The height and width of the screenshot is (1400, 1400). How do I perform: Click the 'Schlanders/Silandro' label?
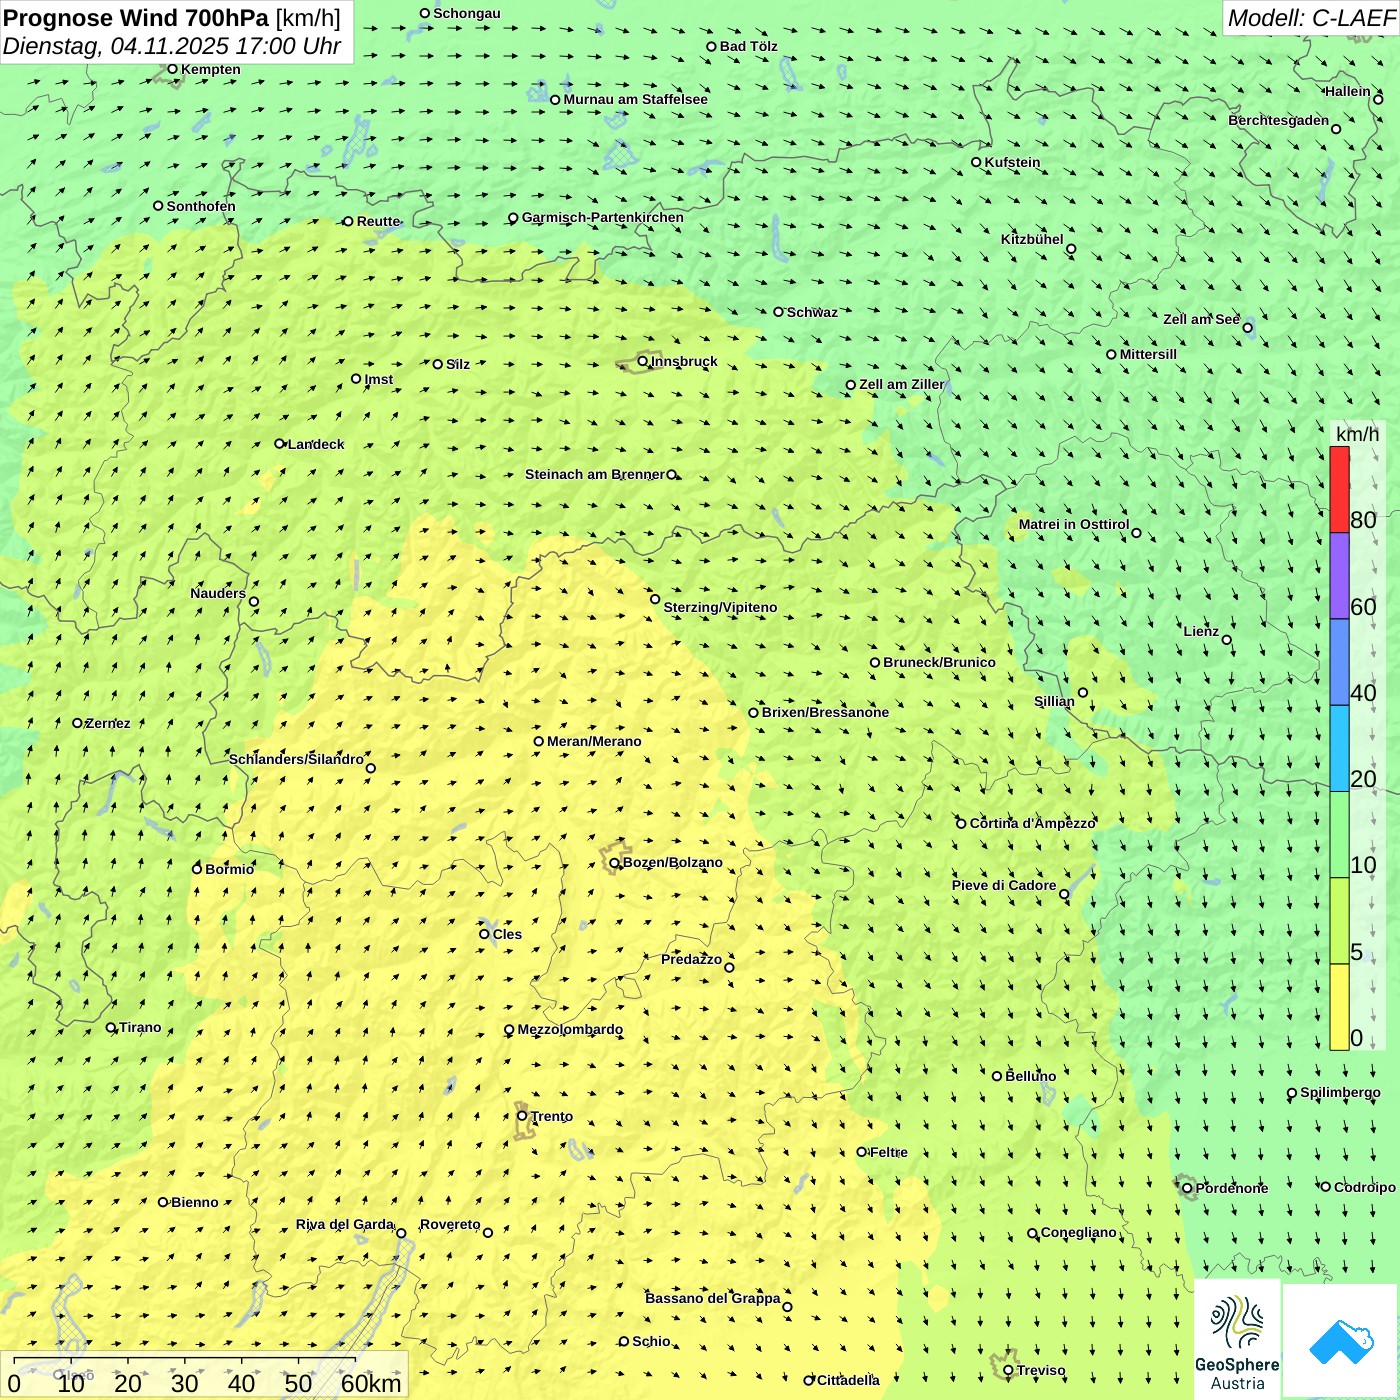point(296,759)
